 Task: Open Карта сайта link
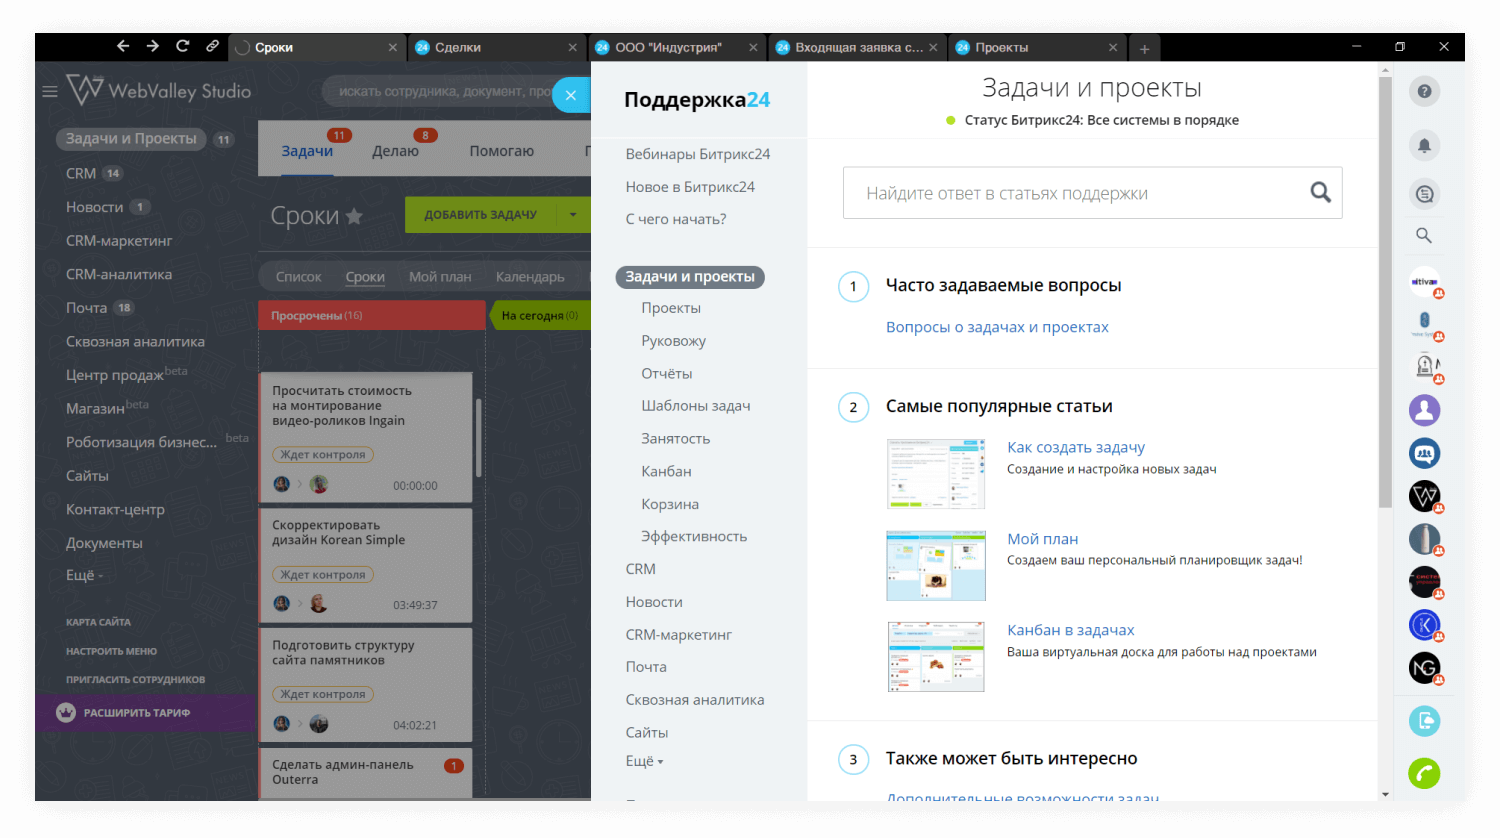pyautogui.click(x=98, y=622)
